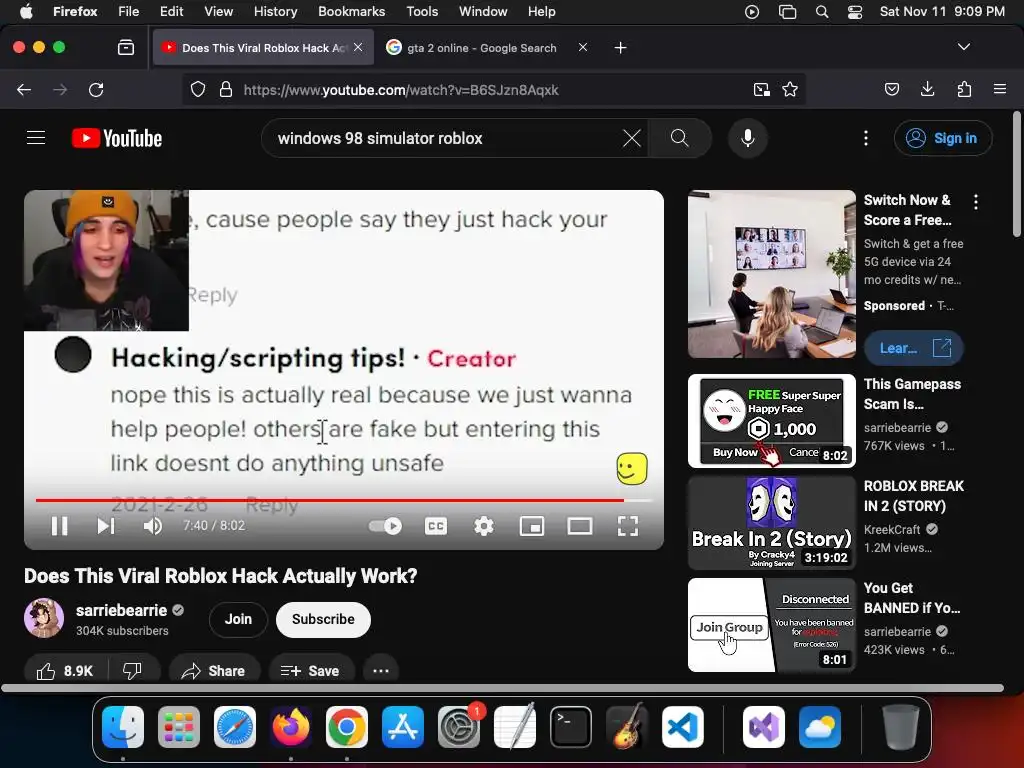The image size is (1024, 768).
Task: Open the Save to Pocket icon
Action: point(891,89)
